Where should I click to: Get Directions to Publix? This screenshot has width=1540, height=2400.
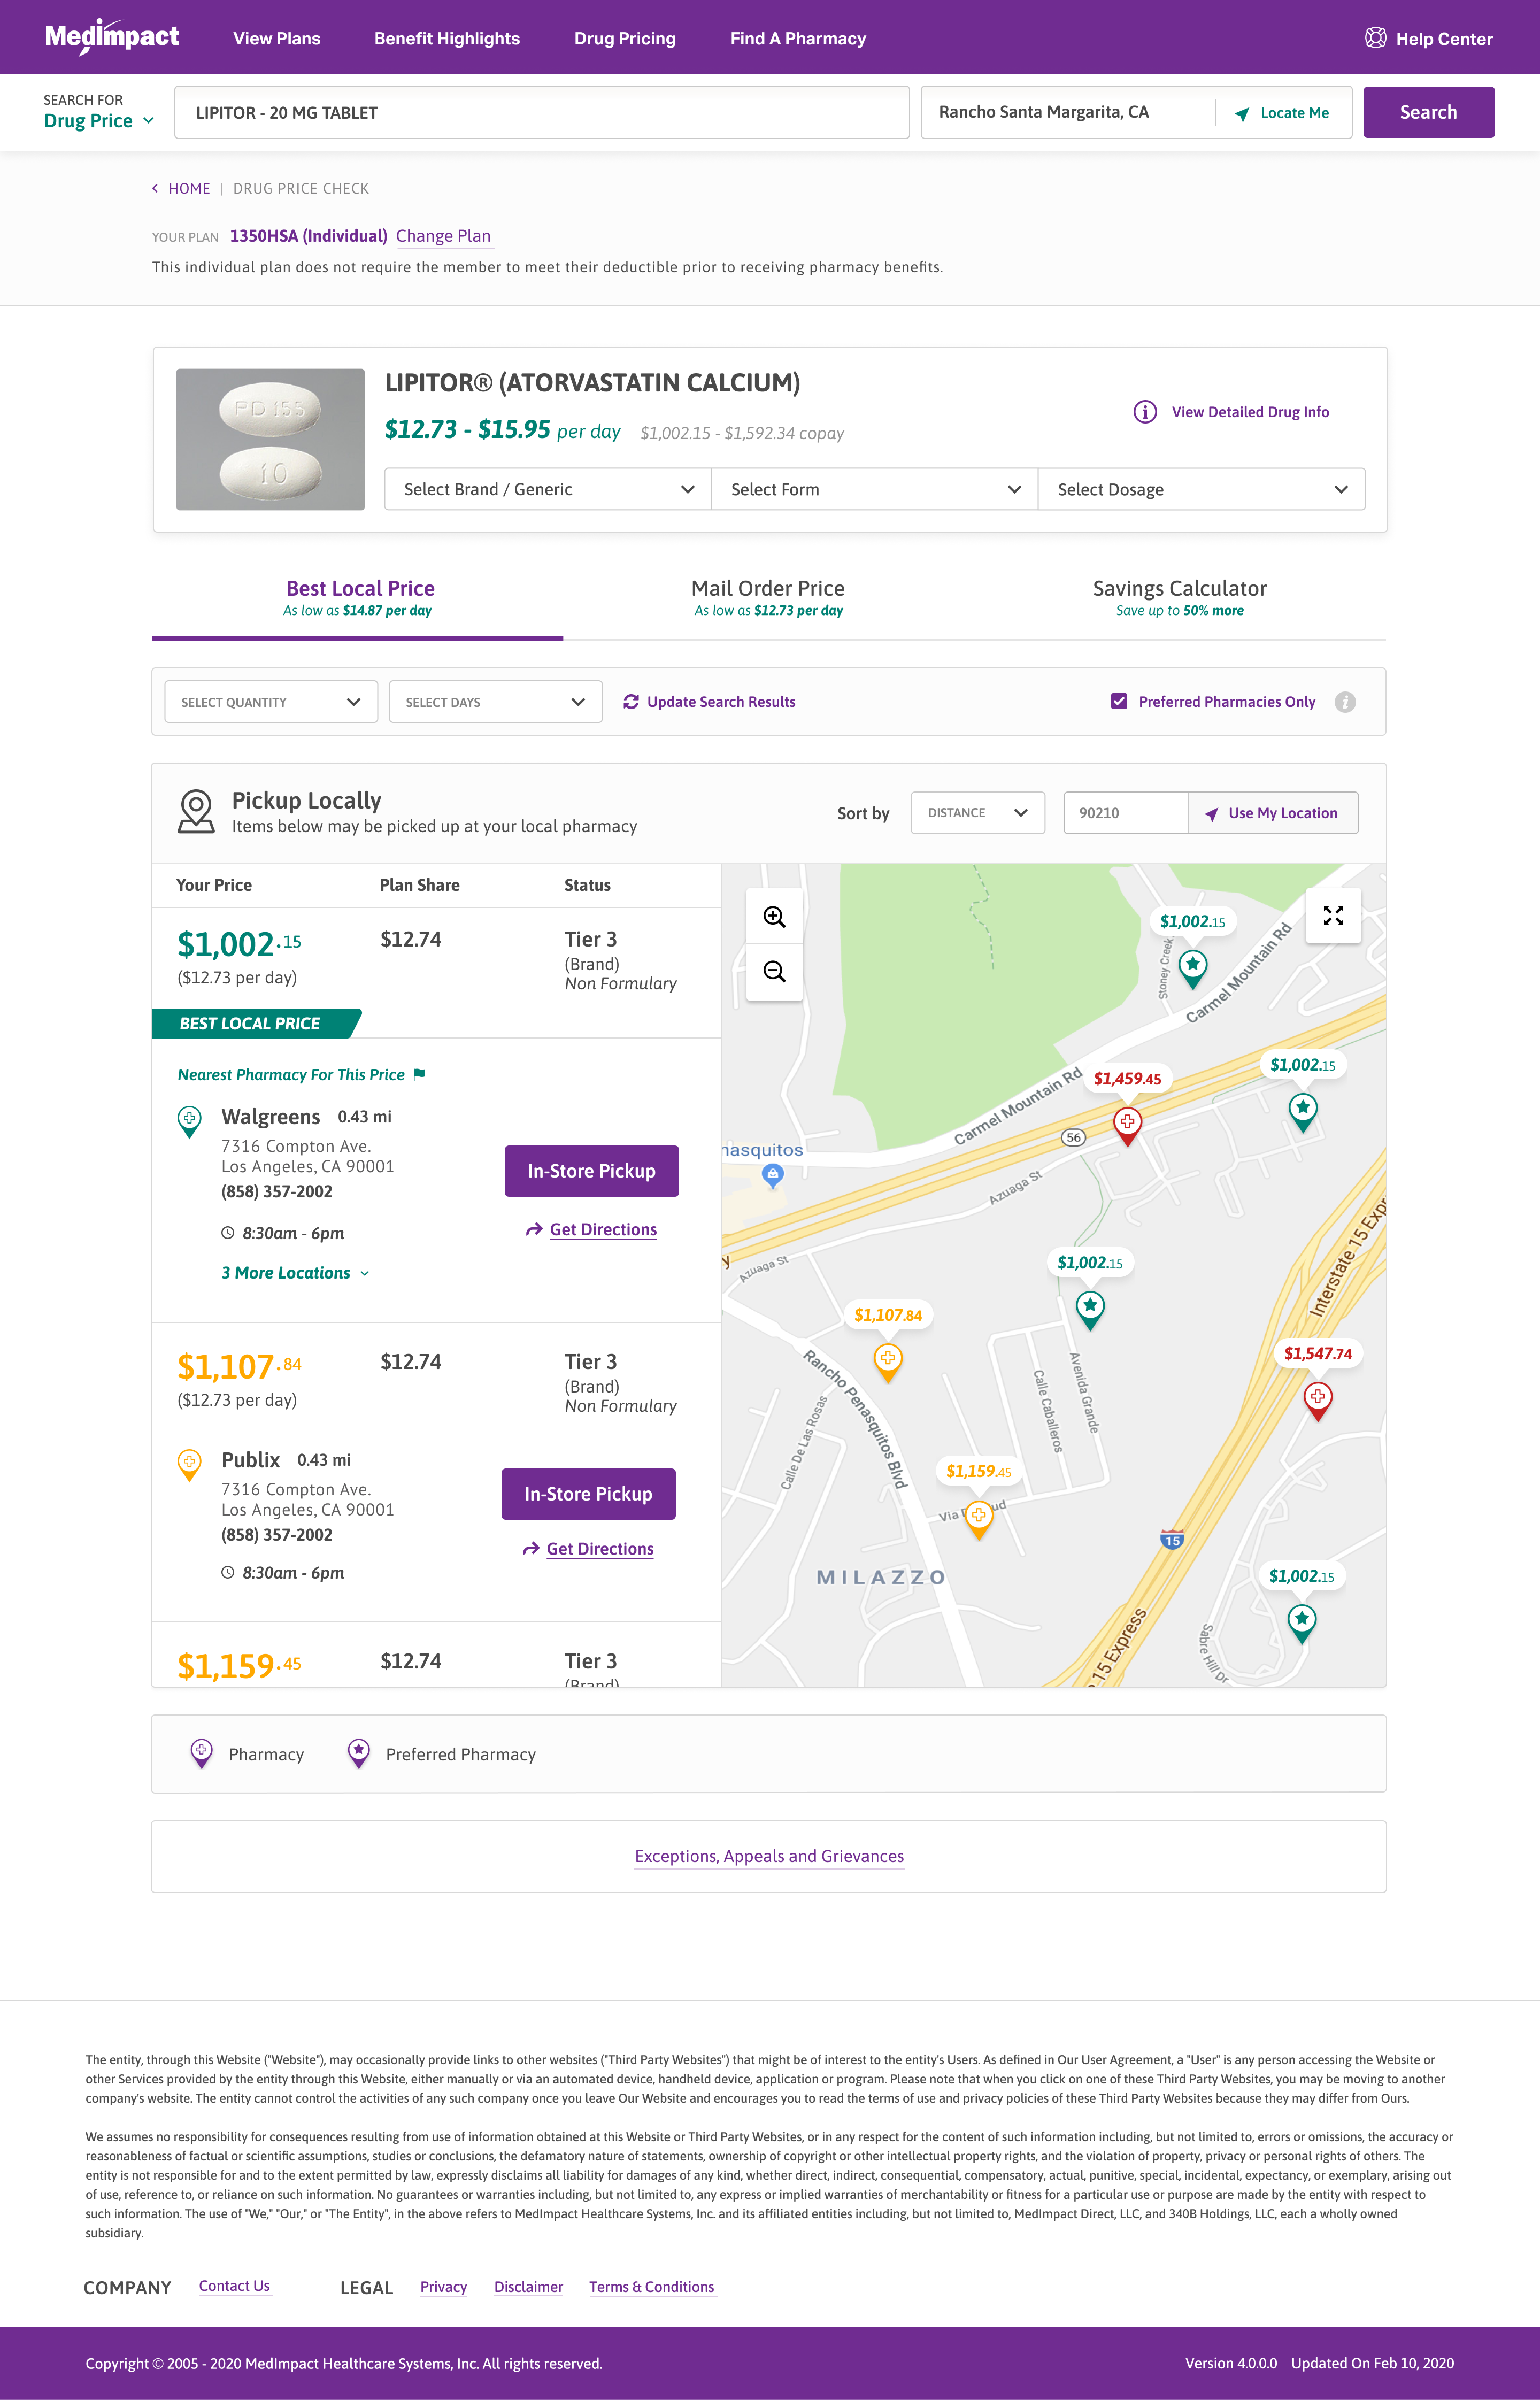click(588, 1549)
